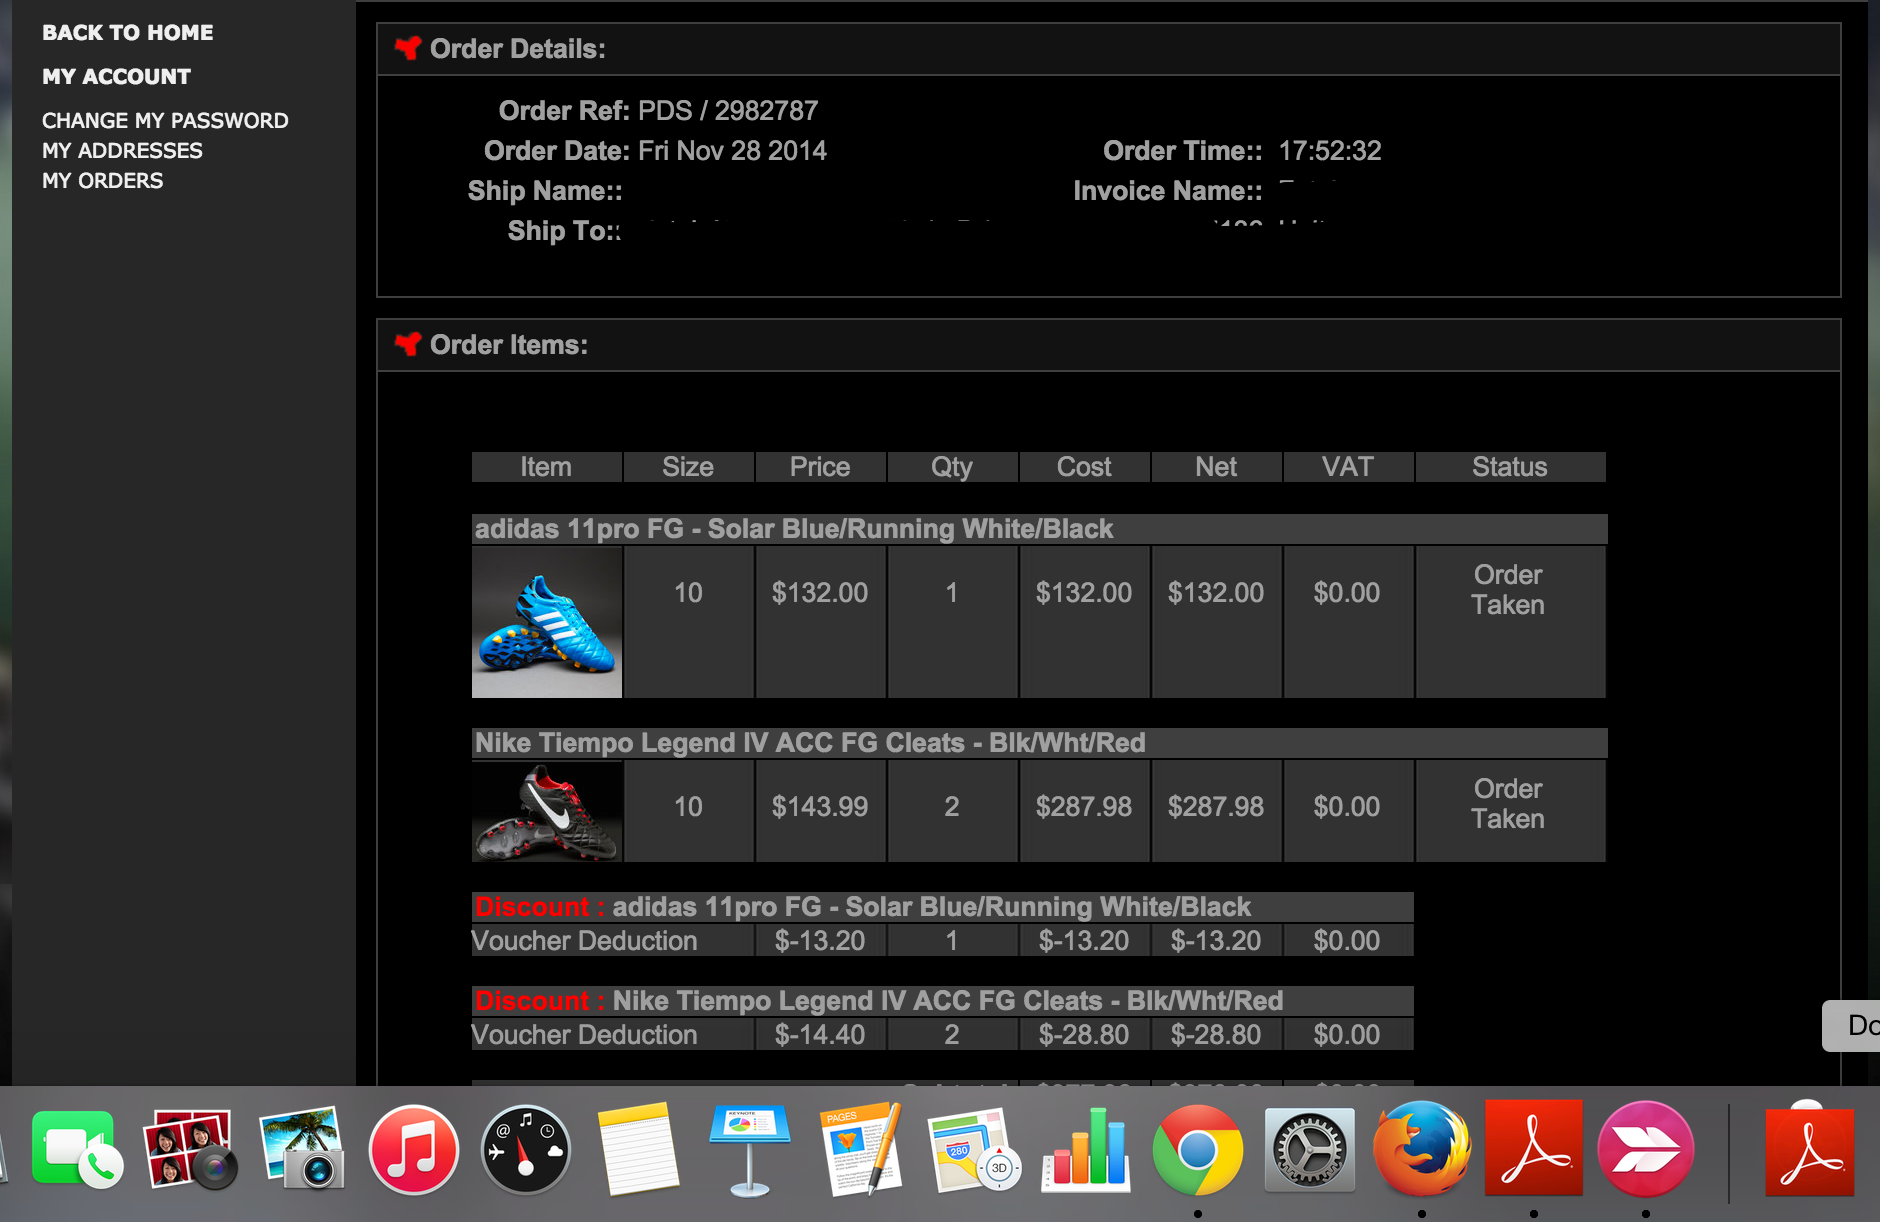Switch to Google Chrome in dock
The height and width of the screenshot is (1222, 1880).
[x=1198, y=1150]
